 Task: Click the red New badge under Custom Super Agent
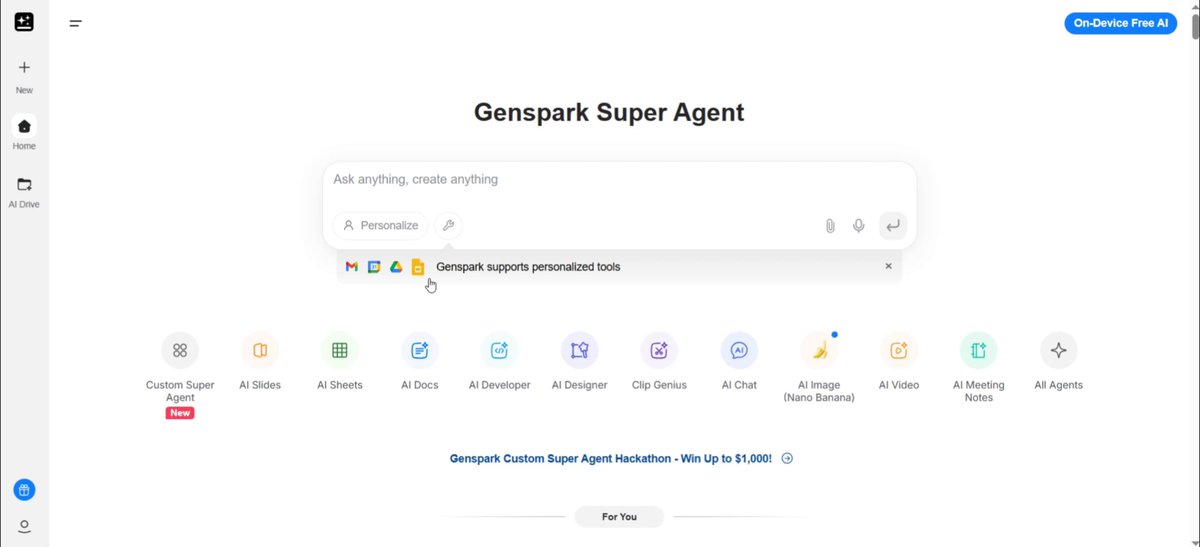tap(180, 413)
